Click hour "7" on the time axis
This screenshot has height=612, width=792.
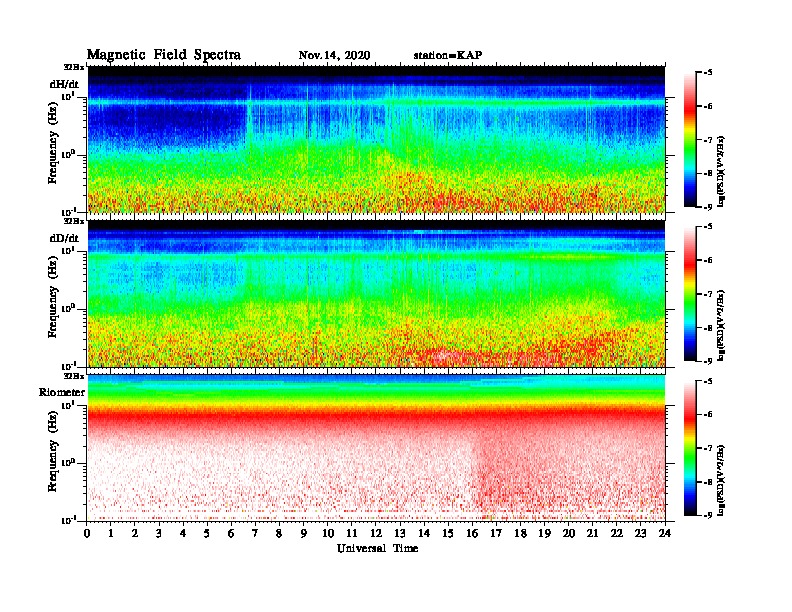256,533
